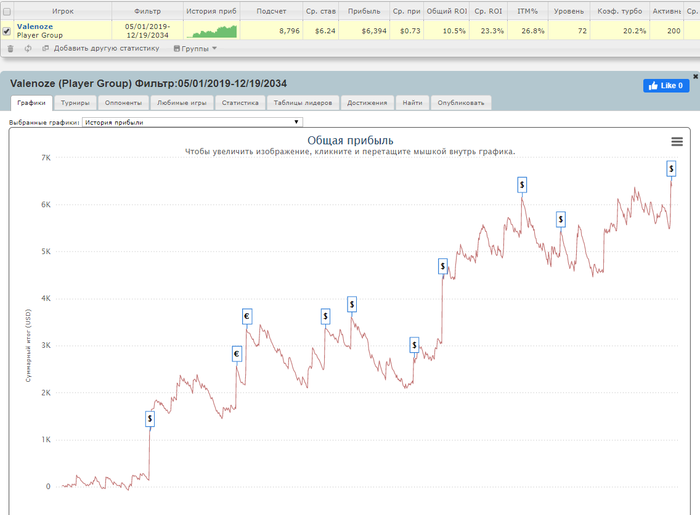
Task: Toggle the Valenoze row checkbox
Action: point(7,31)
